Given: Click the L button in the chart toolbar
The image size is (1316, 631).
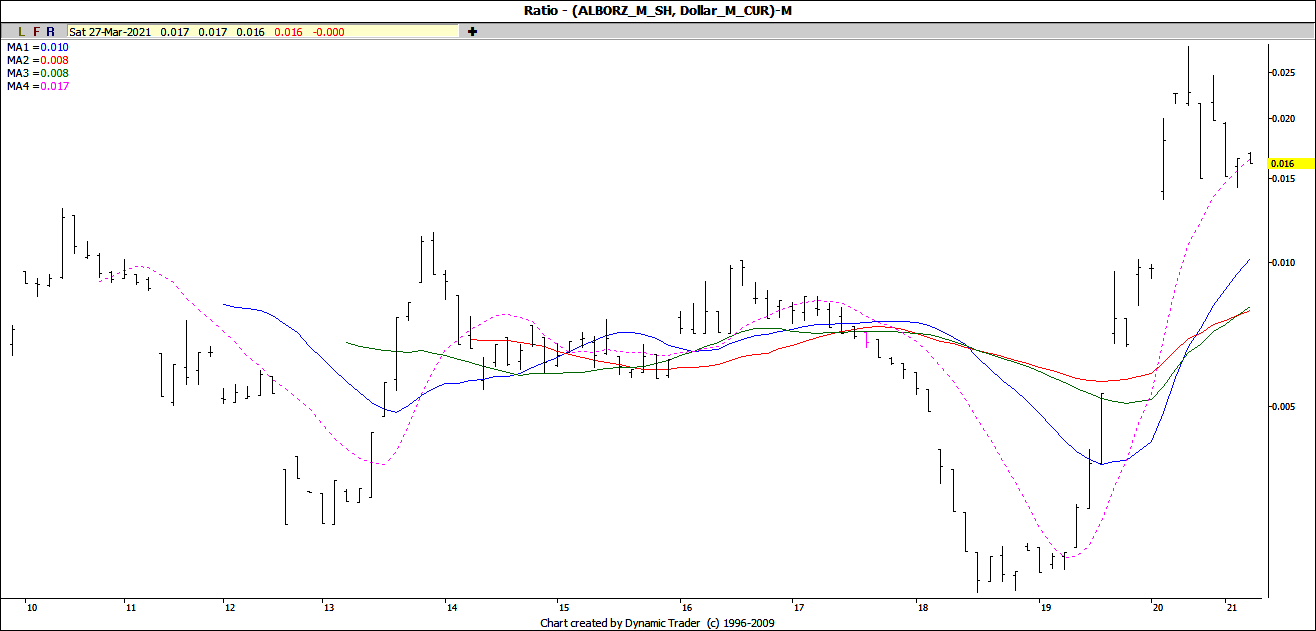Looking at the screenshot, I should click(x=22, y=31).
